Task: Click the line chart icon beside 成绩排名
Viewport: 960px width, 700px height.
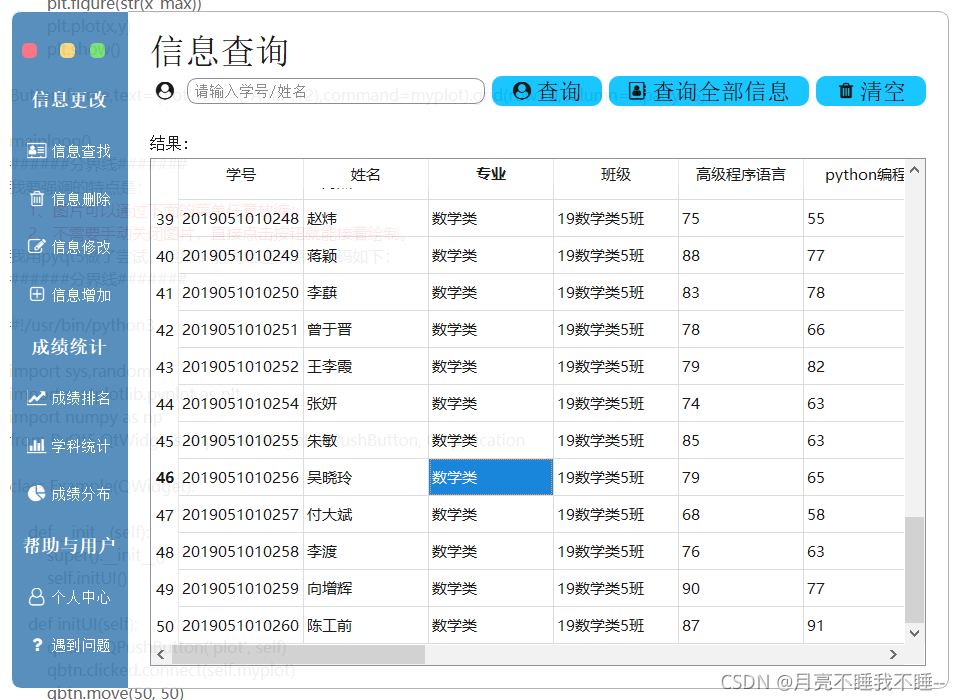Action: pyautogui.click(x=37, y=398)
